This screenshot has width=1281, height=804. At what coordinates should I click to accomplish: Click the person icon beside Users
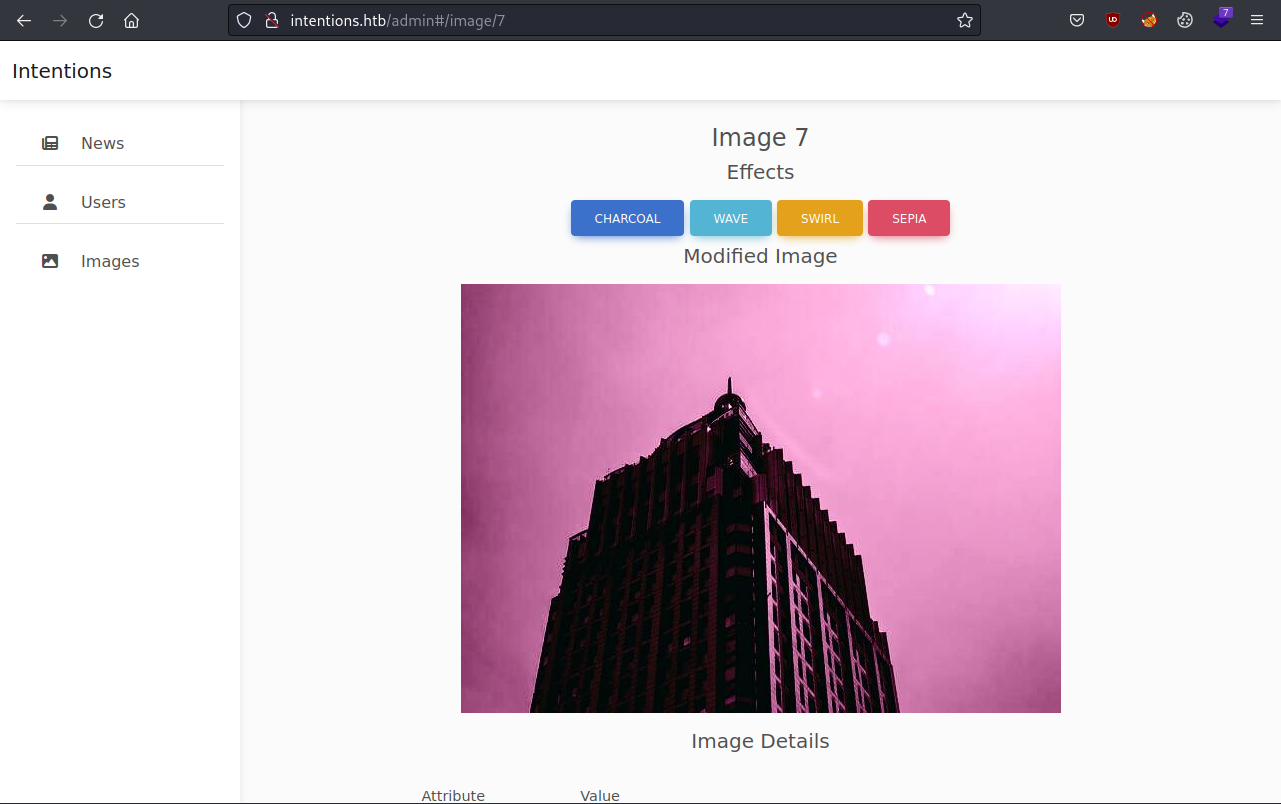[50, 202]
